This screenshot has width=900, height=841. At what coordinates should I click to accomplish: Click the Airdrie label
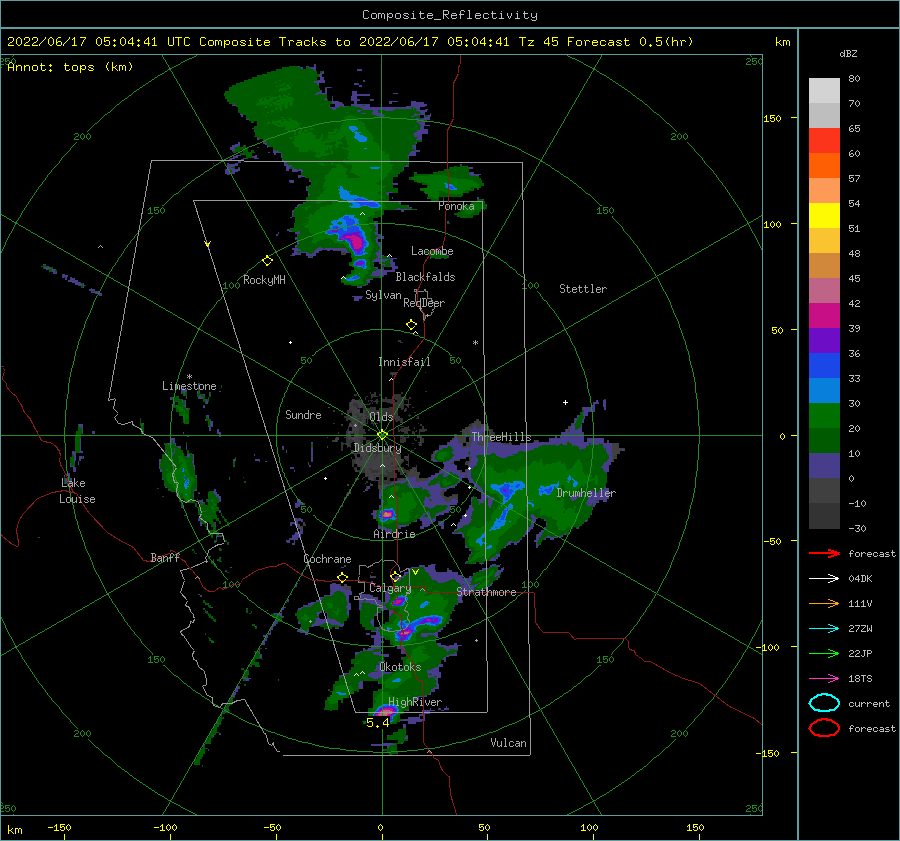click(394, 534)
